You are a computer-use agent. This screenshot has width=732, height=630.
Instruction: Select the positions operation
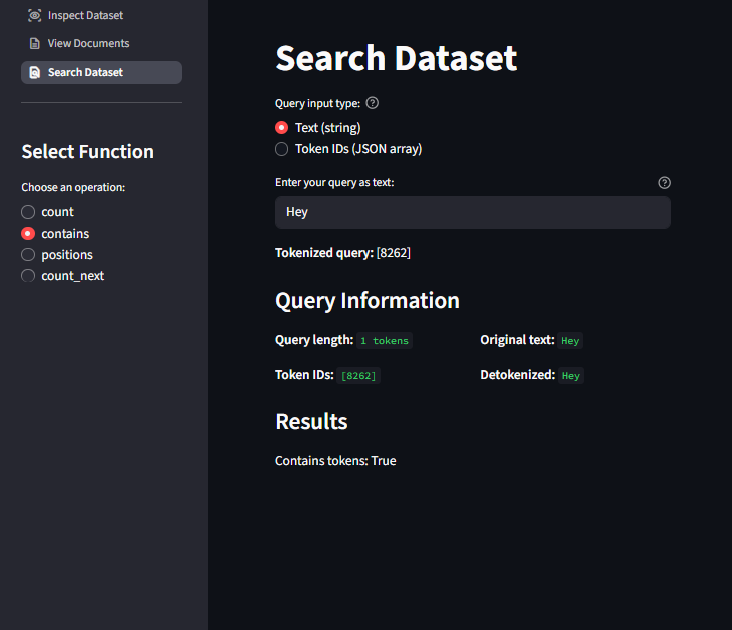click(x=29, y=255)
